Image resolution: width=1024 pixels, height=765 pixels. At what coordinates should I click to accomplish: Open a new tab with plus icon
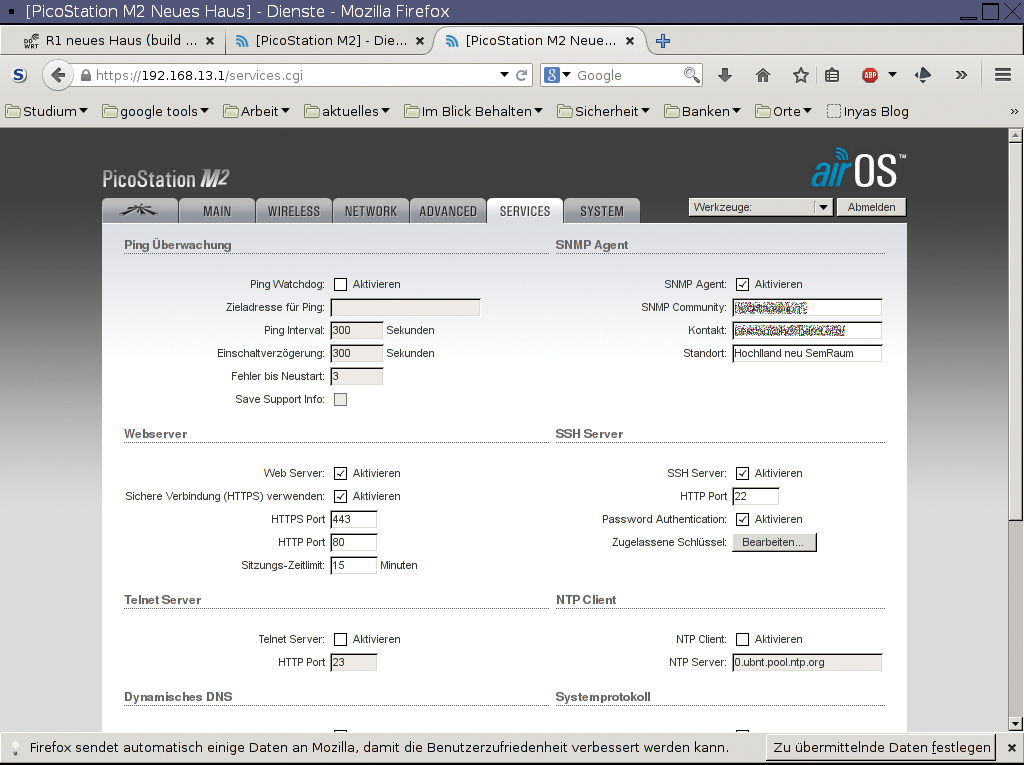pyautogui.click(x=662, y=41)
